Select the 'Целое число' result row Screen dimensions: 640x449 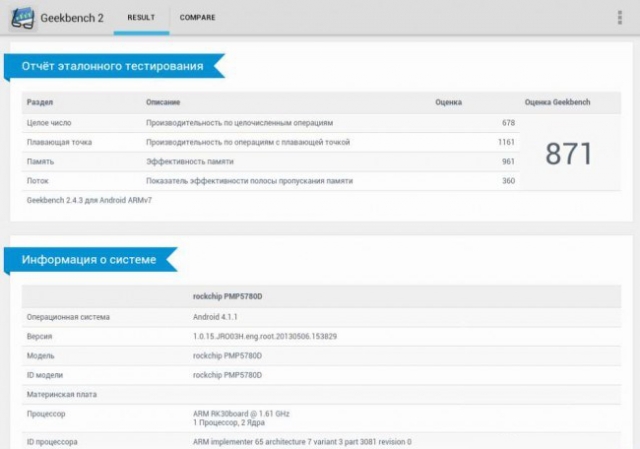pos(270,123)
